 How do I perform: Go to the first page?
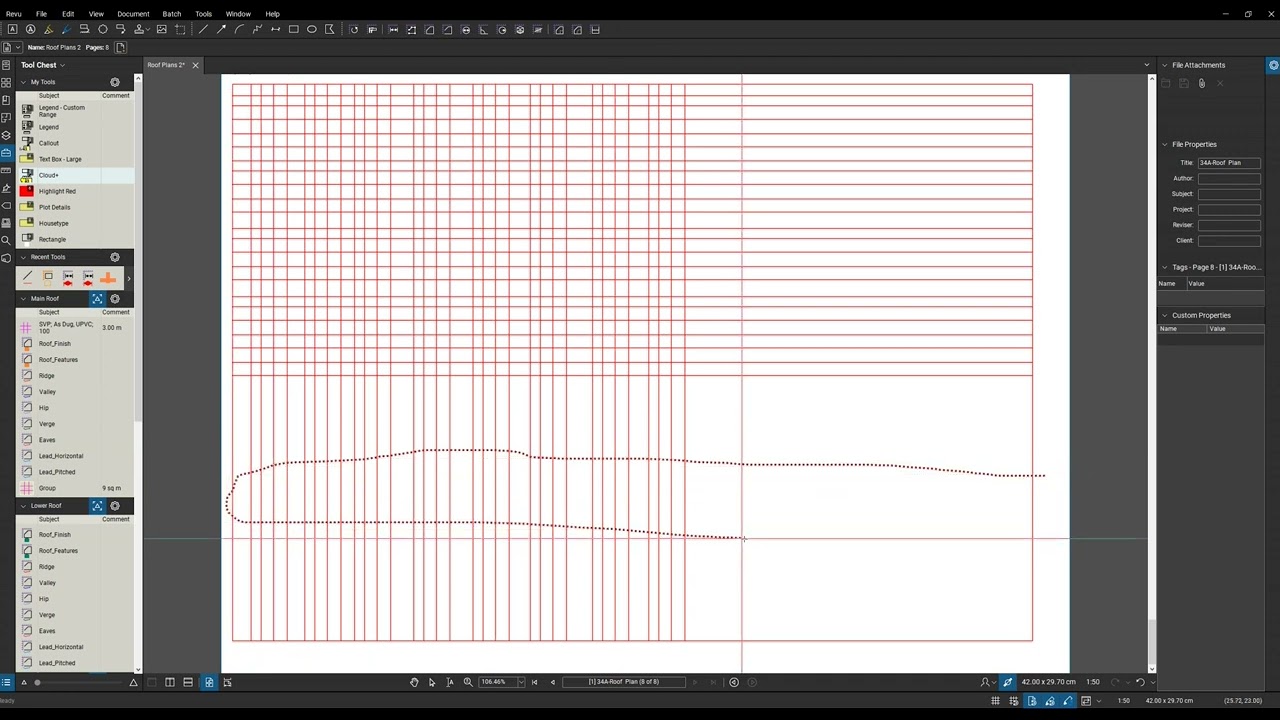coord(534,682)
